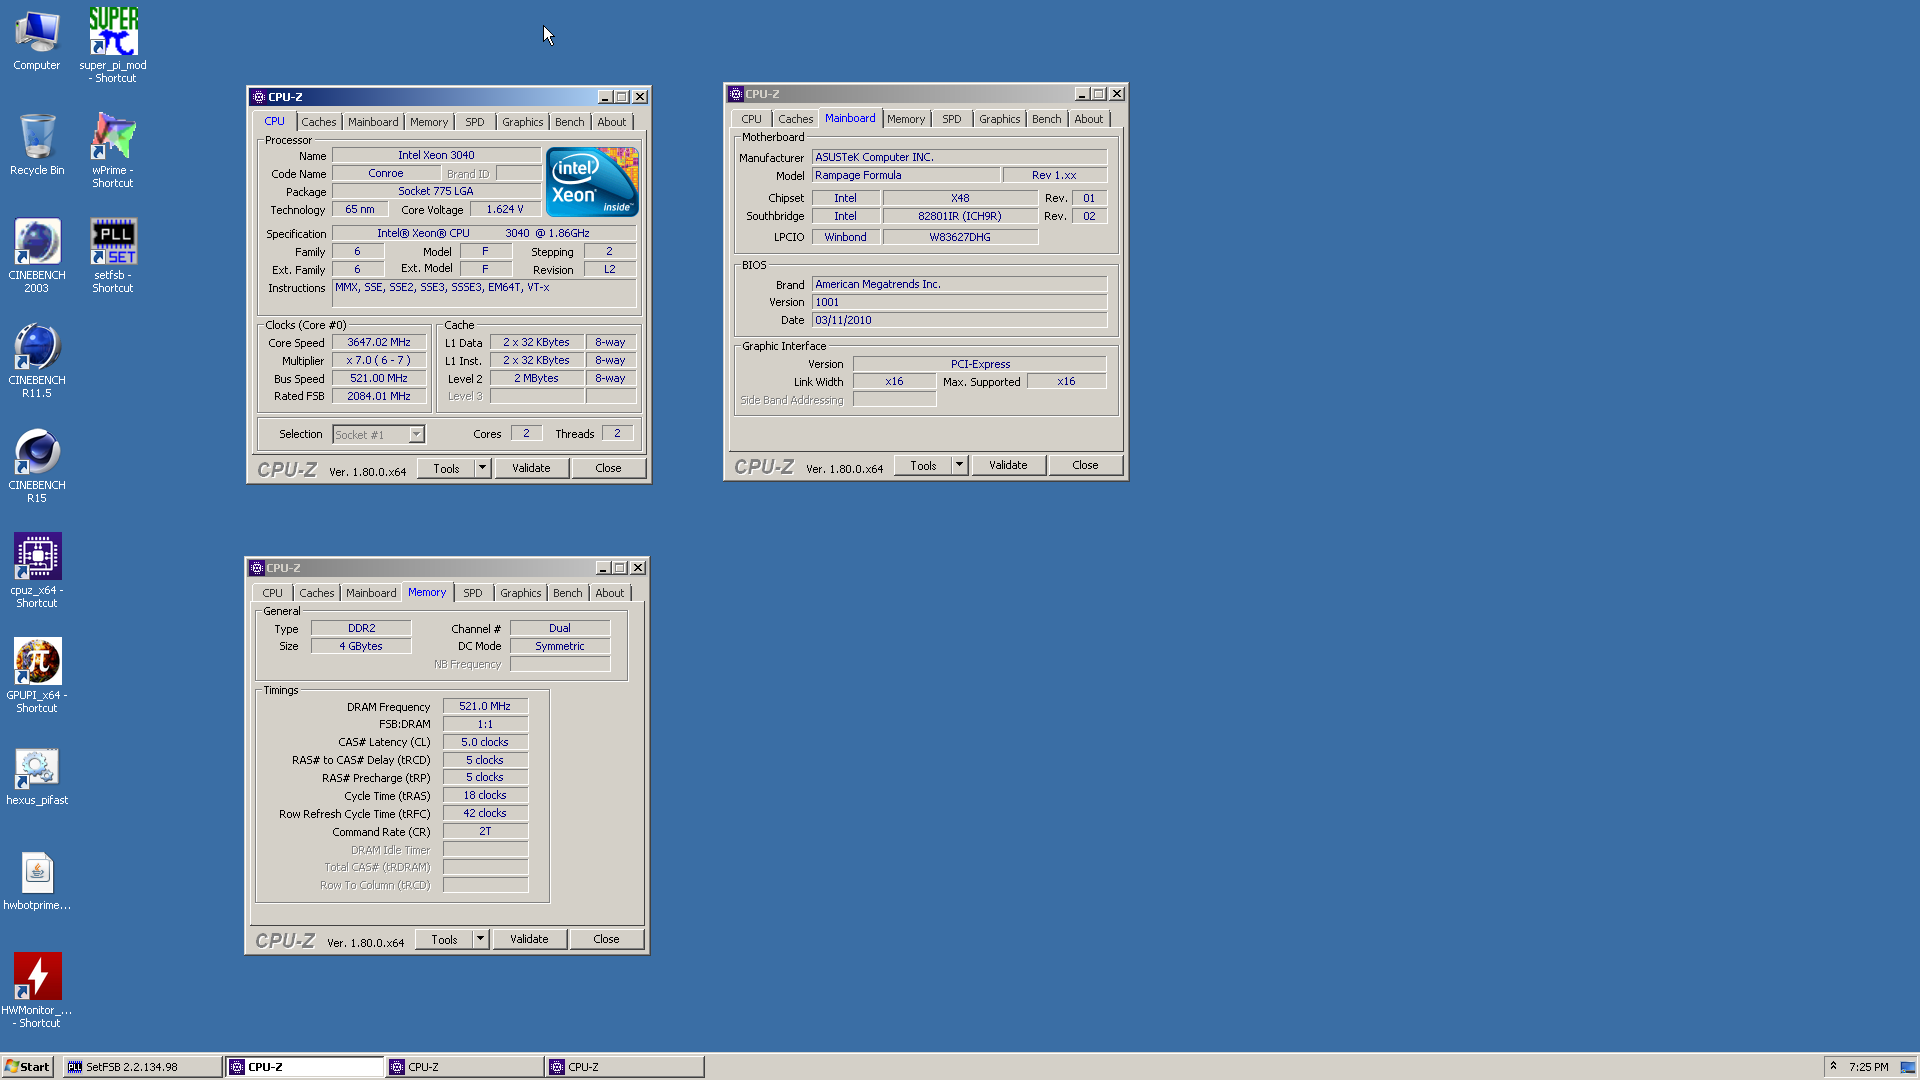Click the memory Type DDR2 value
This screenshot has width=1920, height=1080.
pos(361,628)
